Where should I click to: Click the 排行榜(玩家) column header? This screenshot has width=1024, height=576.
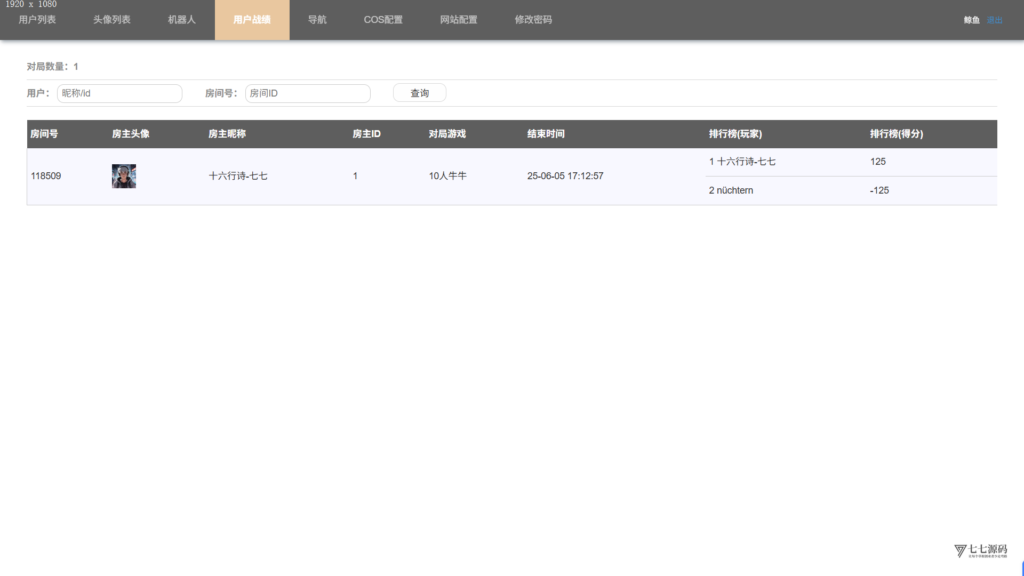point(735,134)
